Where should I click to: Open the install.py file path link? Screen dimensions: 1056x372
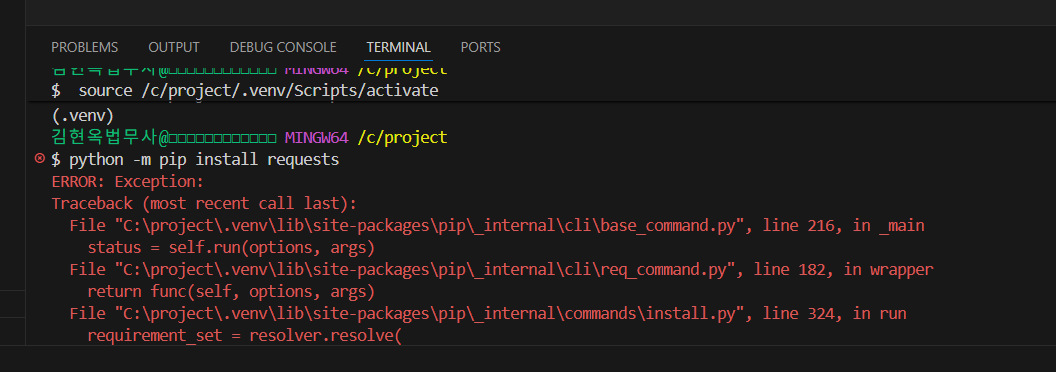[430, 314]
